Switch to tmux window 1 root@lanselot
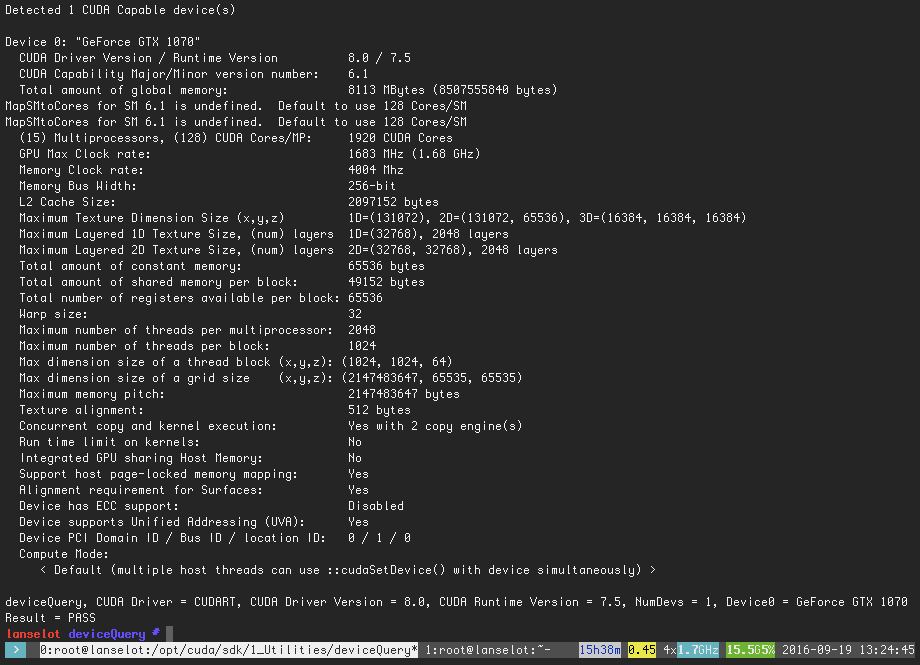 (488, 650)
